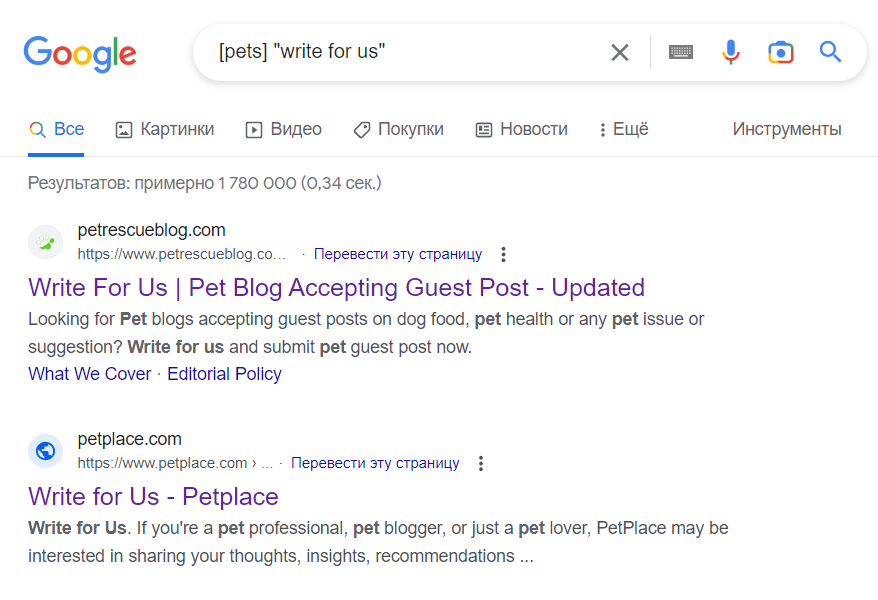Translate the petrescueblog page link
Viewport: 878px width, 600px height.
pyautogui.click(x=398, y=254)
